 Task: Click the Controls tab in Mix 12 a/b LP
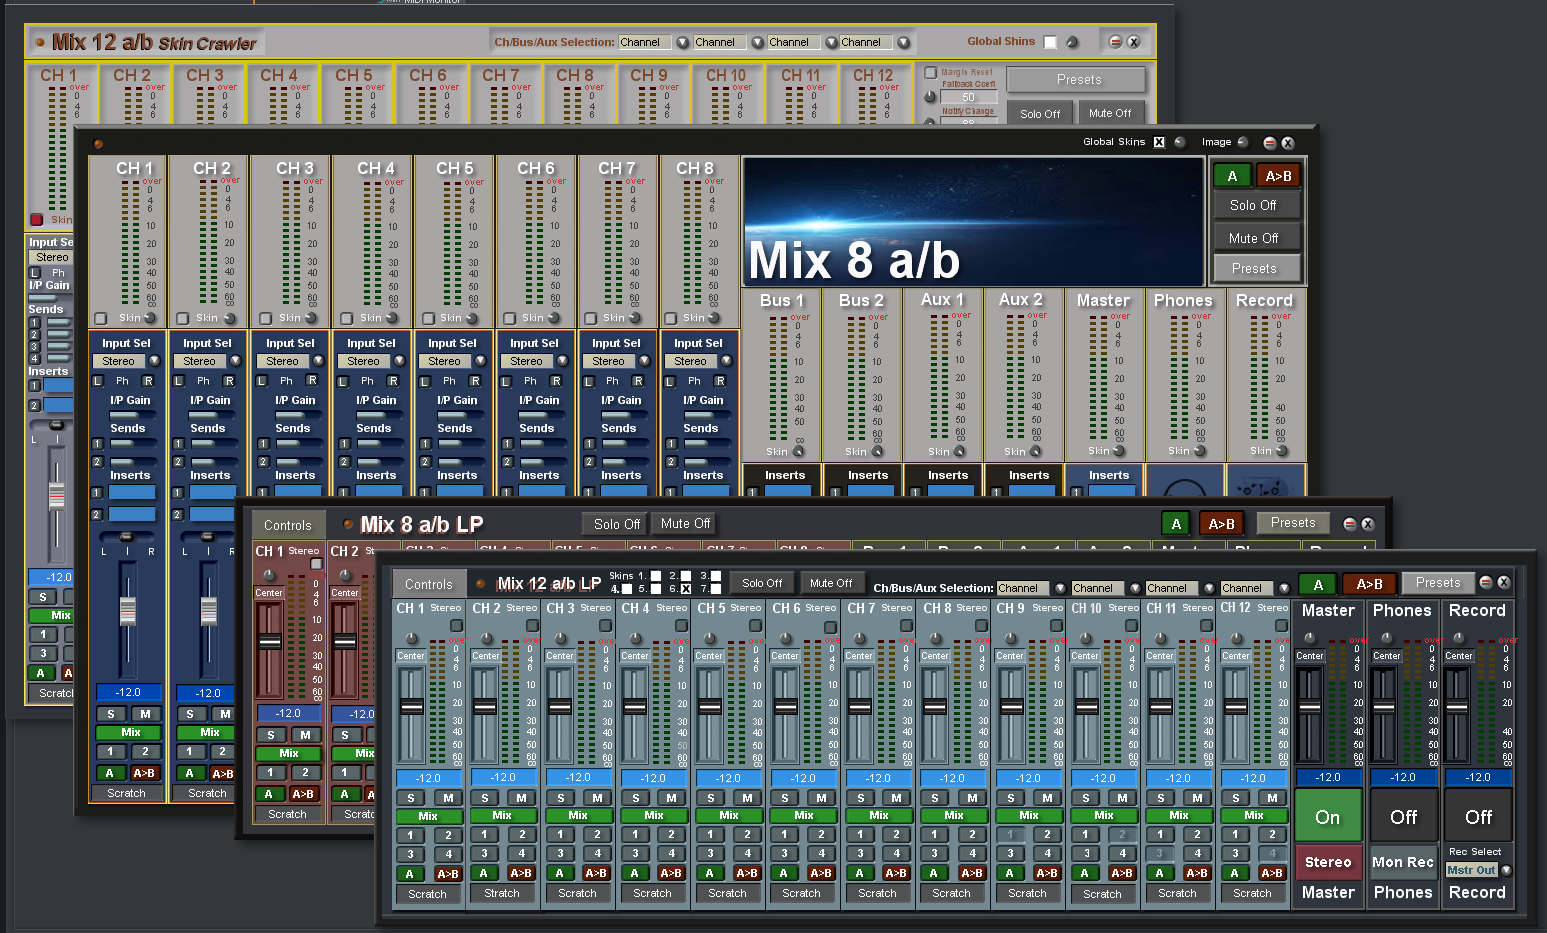click(428, 583)
